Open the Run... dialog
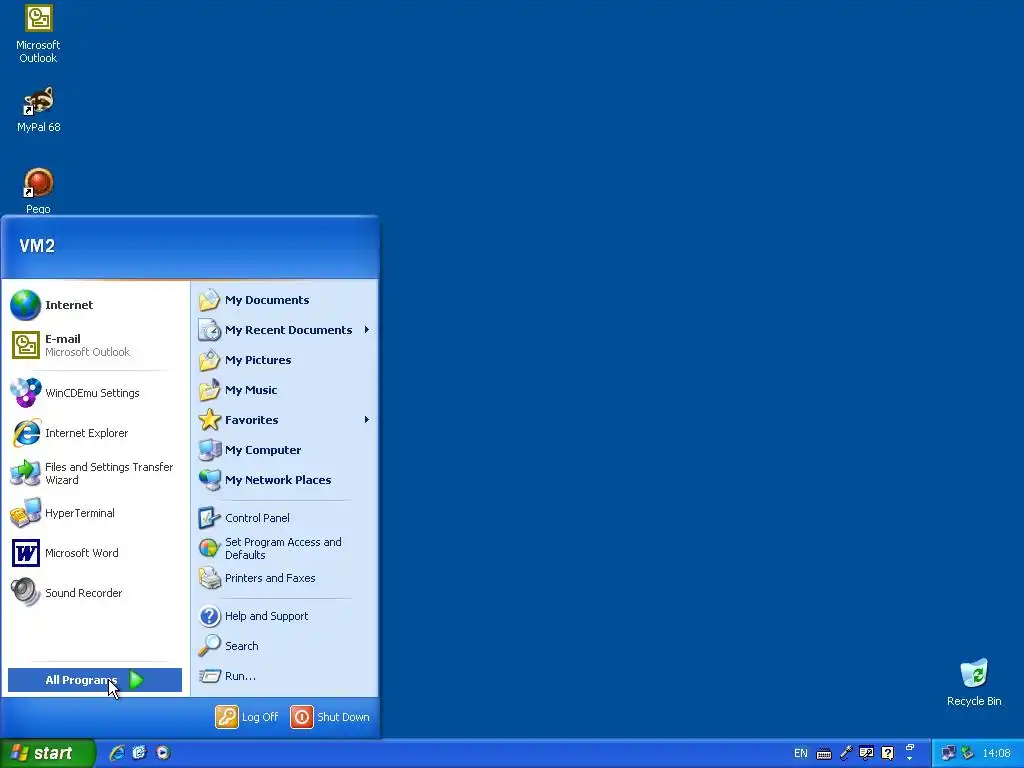The image size is (1024, 768). 285,676
